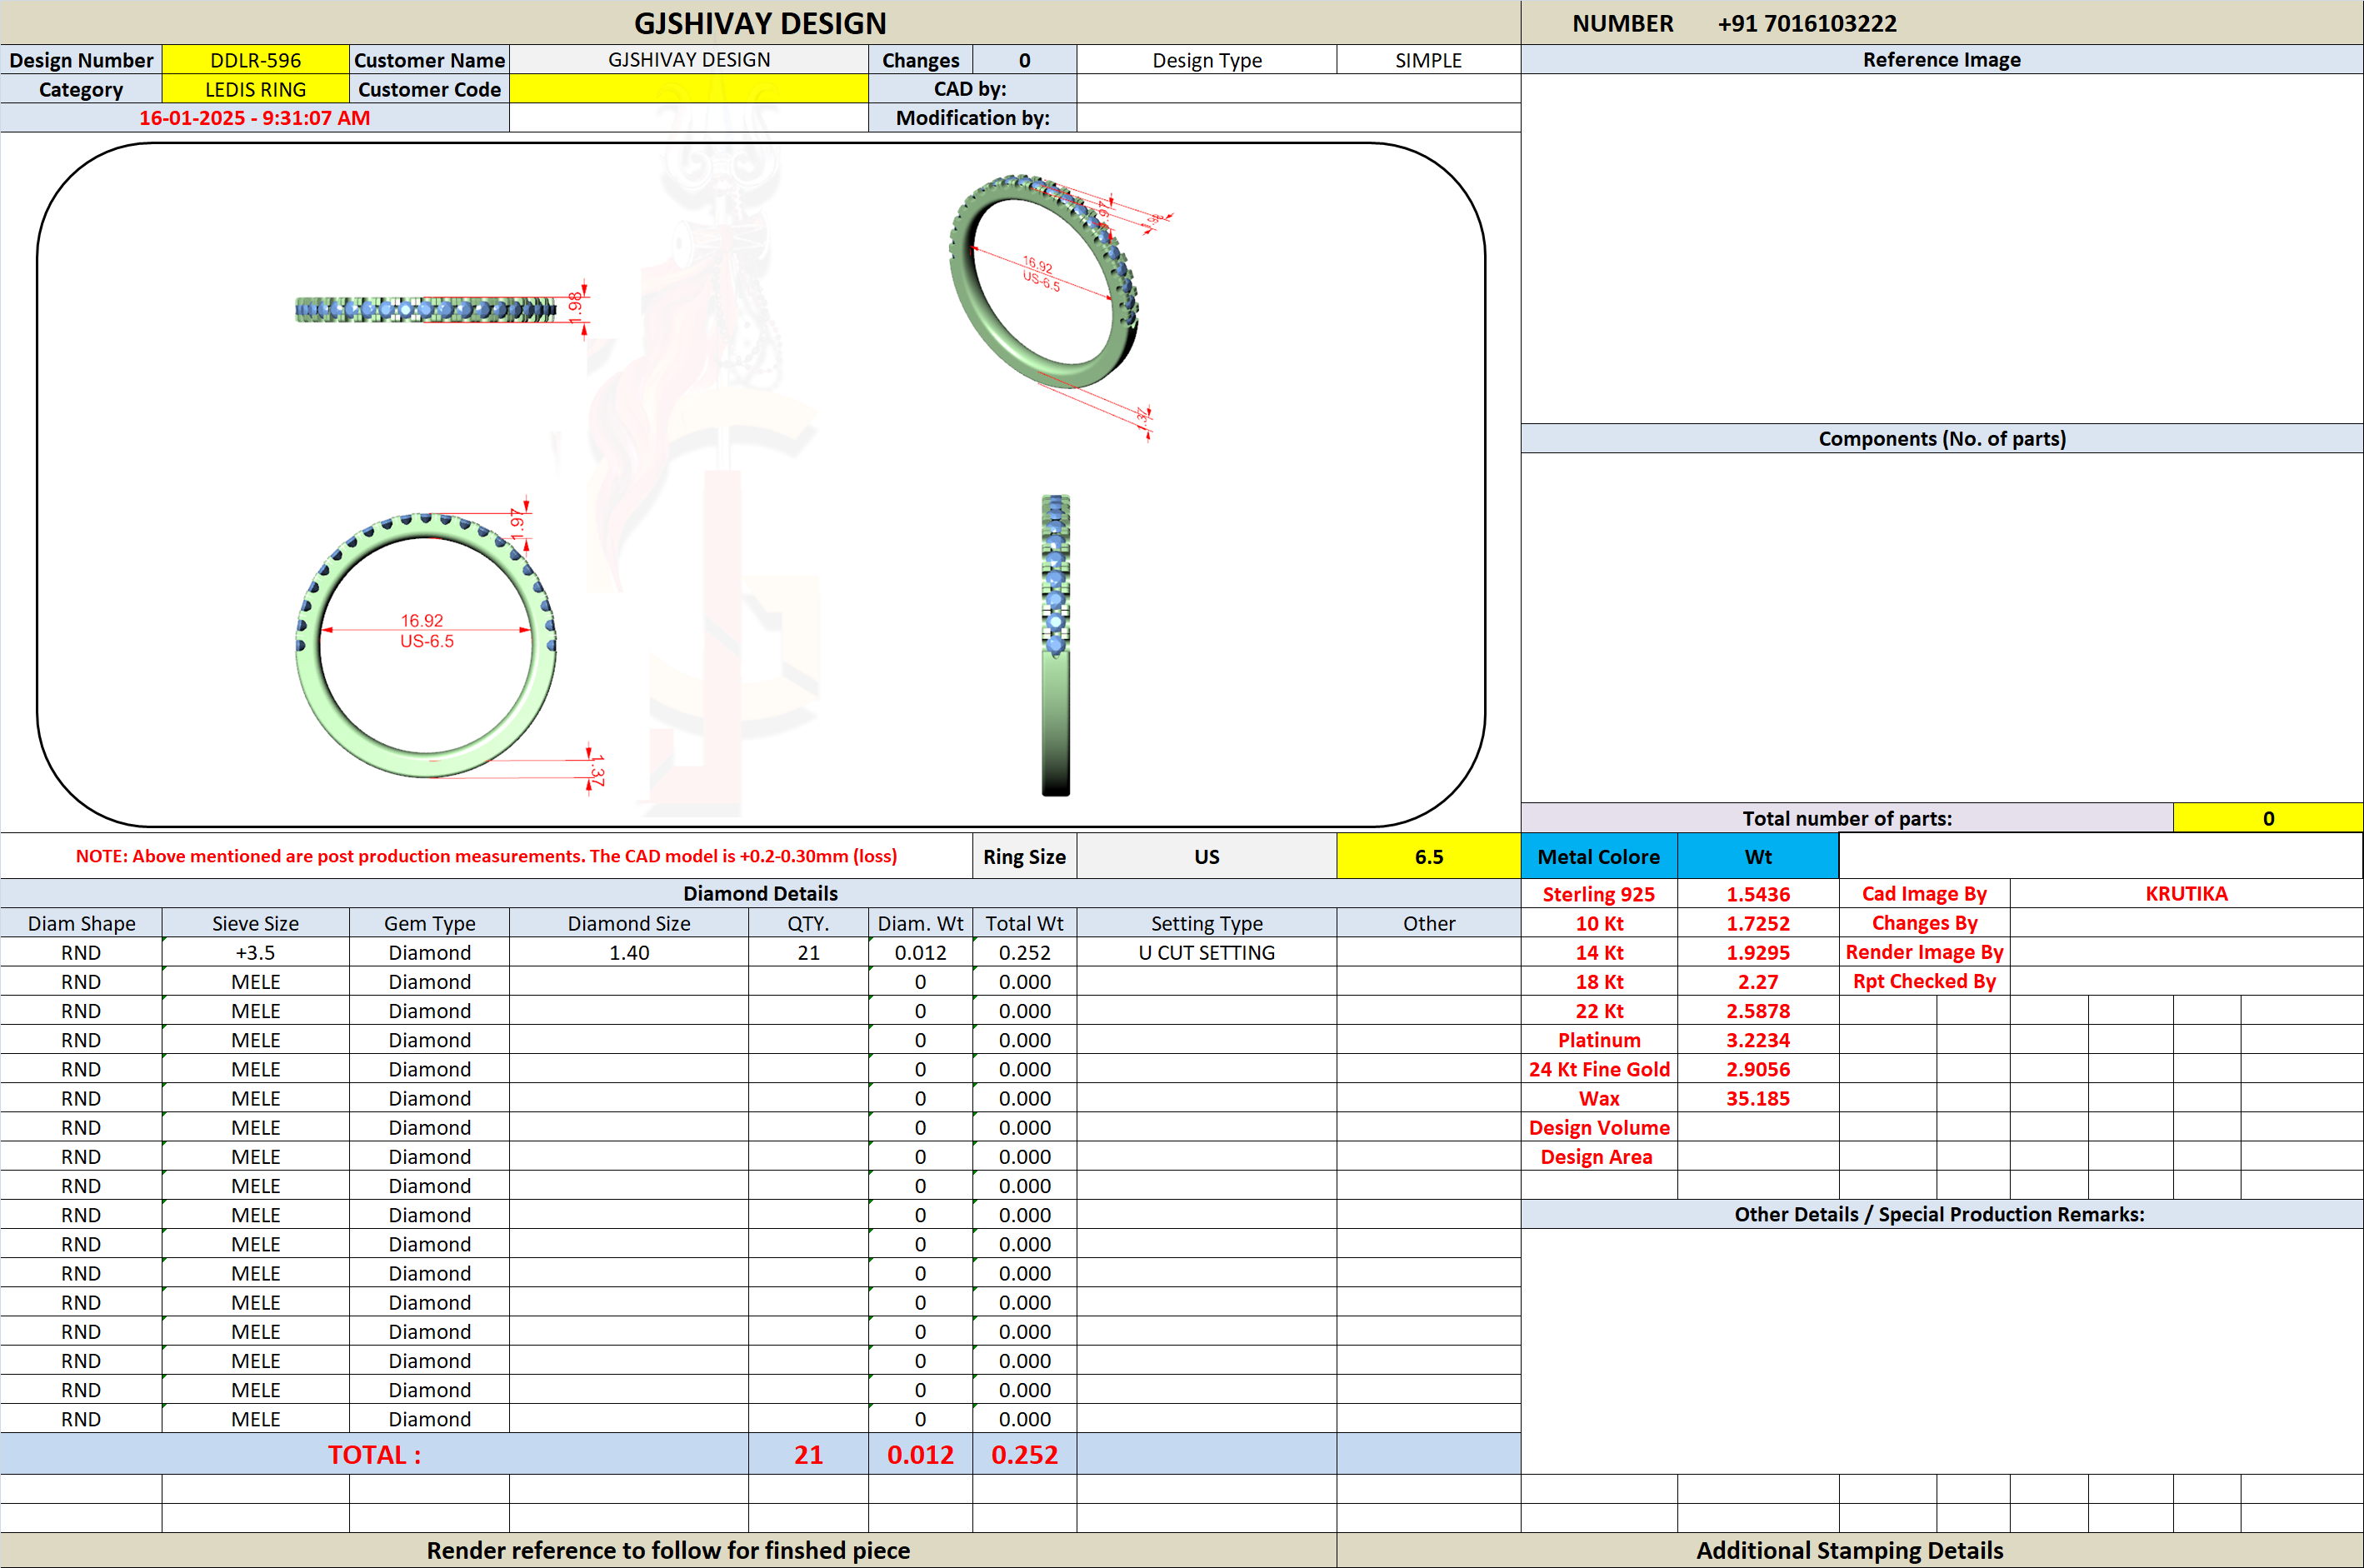Select the Design Number cell DDLR-596

point(255,60)
